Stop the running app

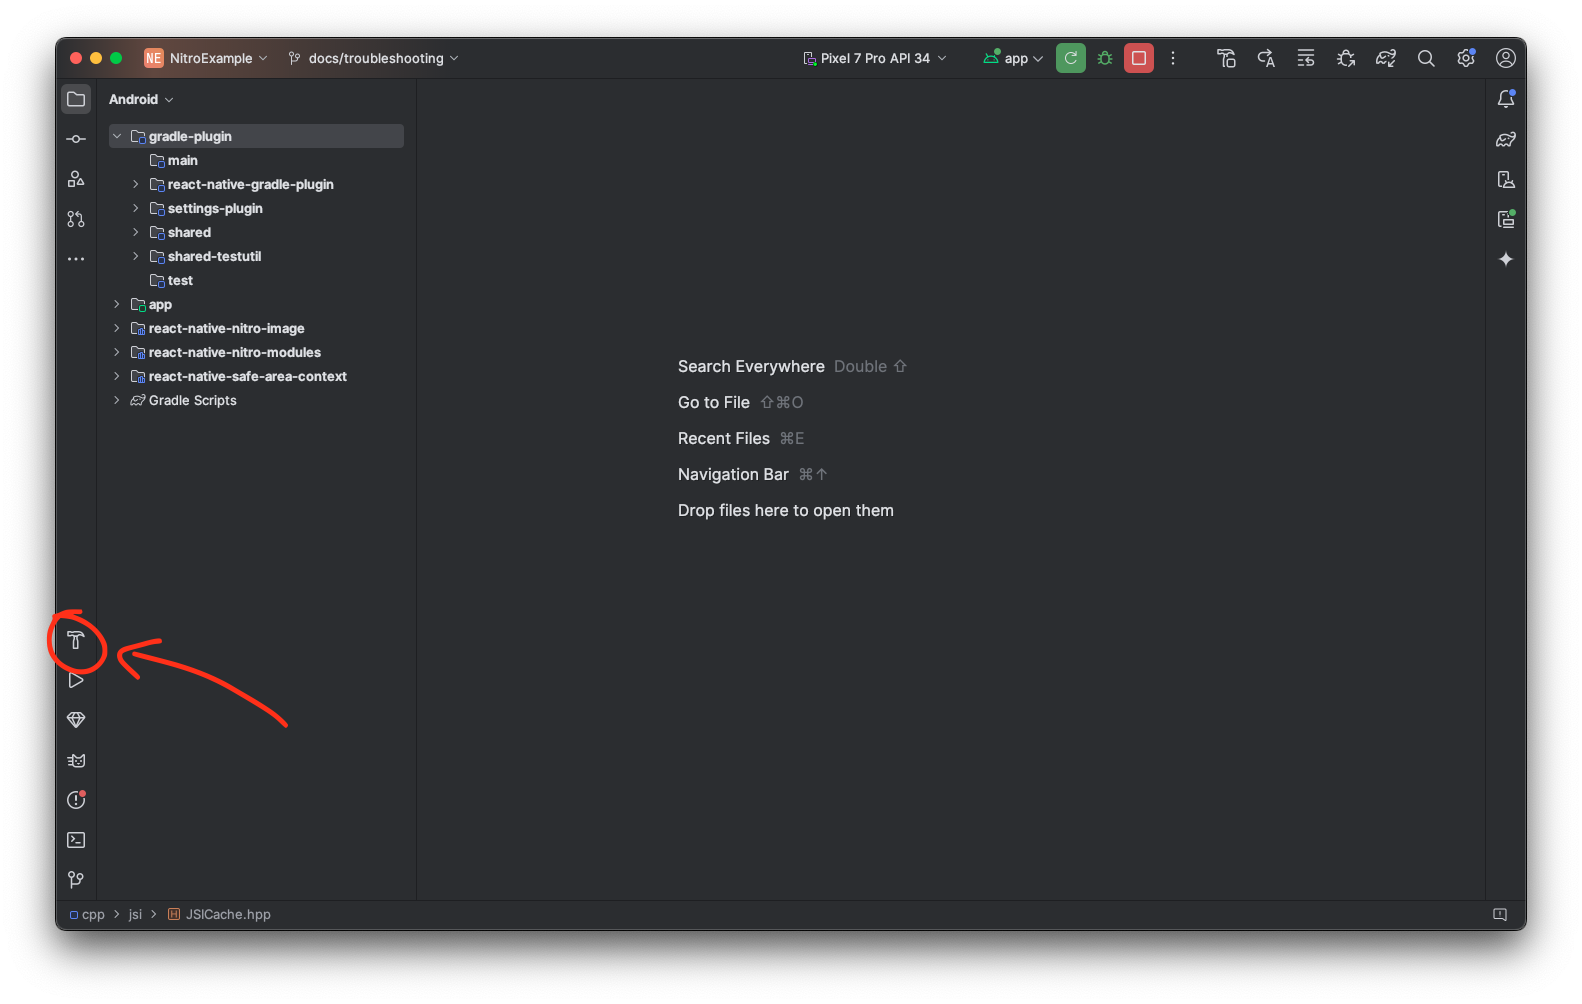(x=1138, y=58)
